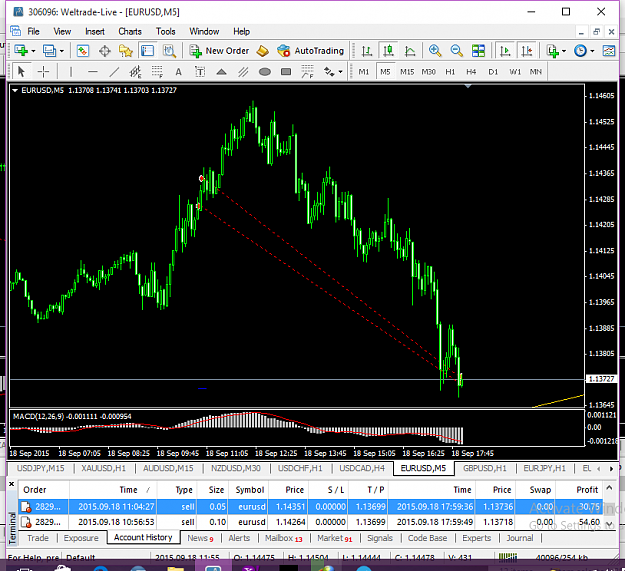This screenshot has height=571, width=625.
Task: Insert rectangle shape
Action: 286,72
